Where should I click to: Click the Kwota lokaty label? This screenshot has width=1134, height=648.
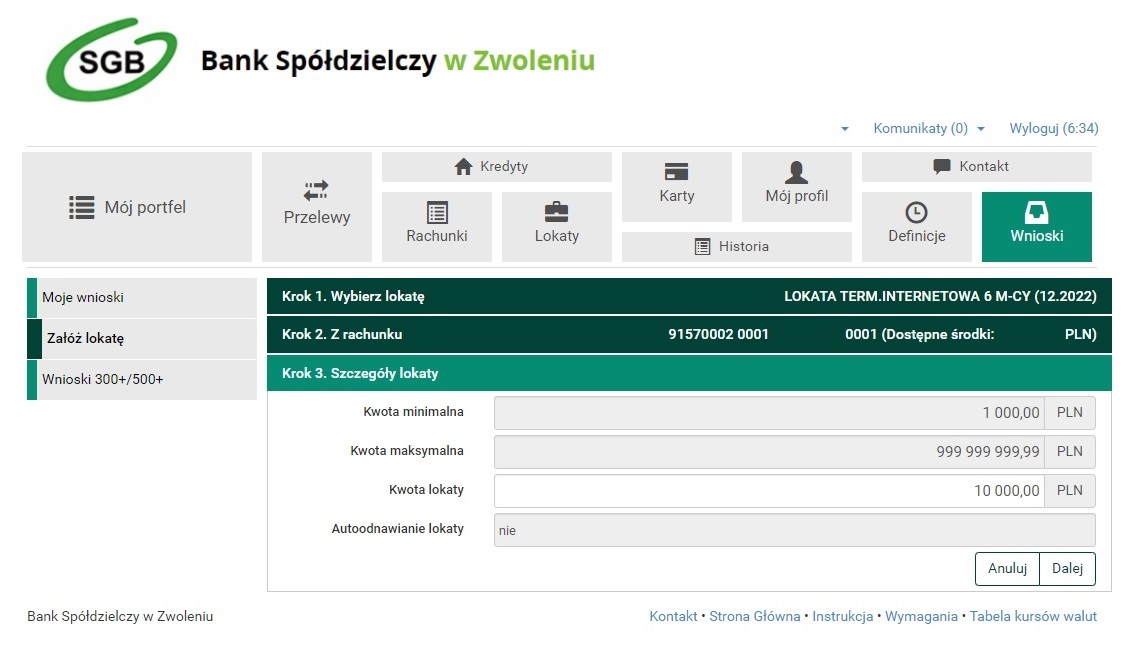click(x=426, y=490)
